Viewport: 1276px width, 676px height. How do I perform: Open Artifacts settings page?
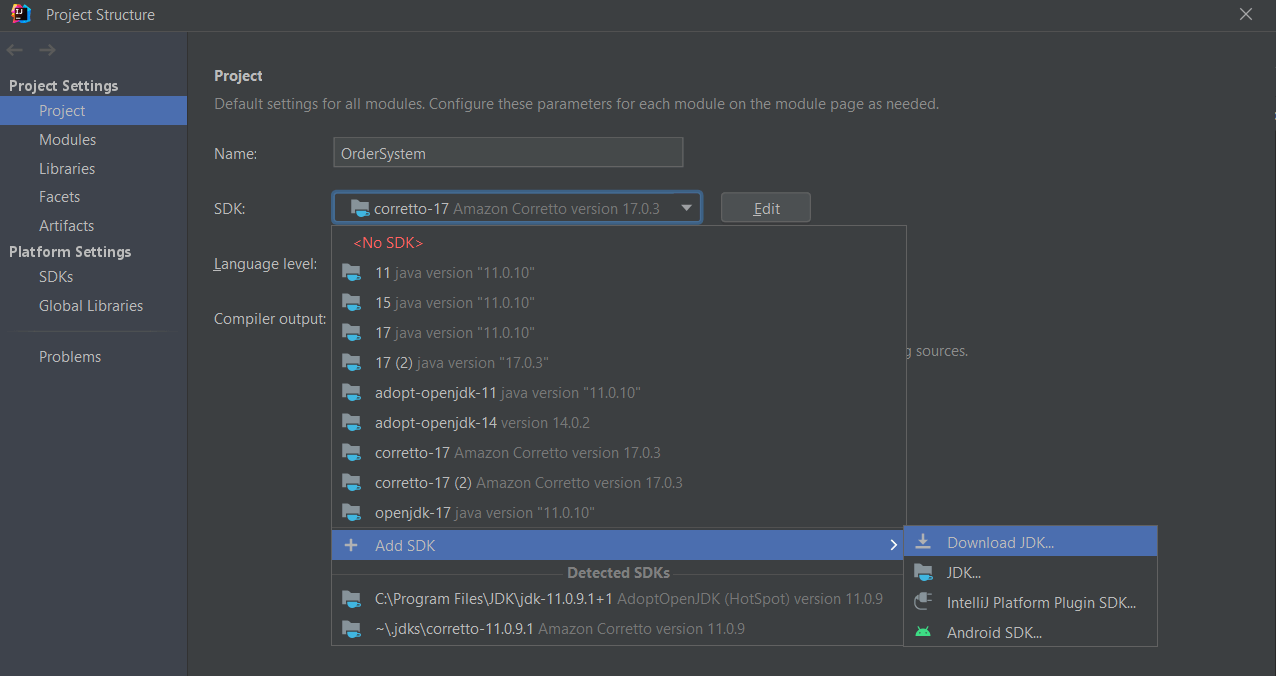(x=93, y=225)
